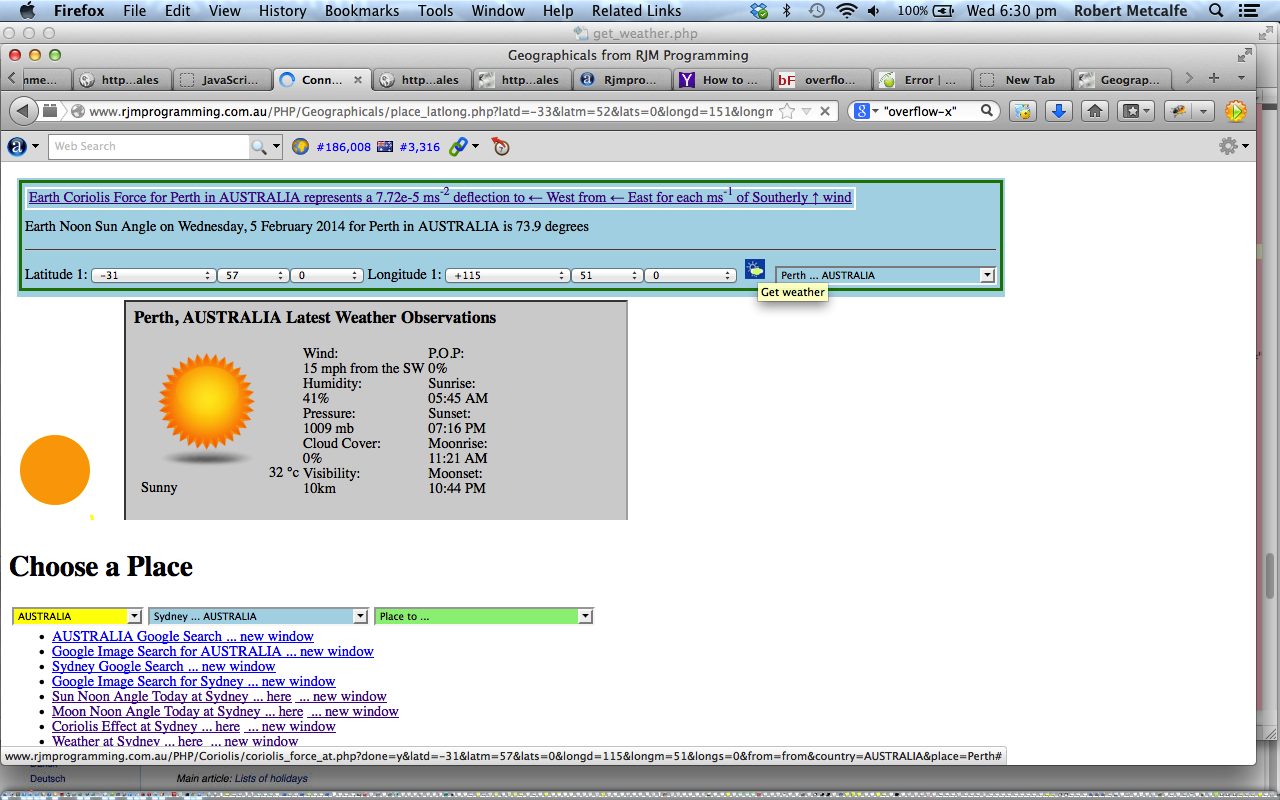Expand the Longitude degrees dropdown showing +115
Screen dimensions: 1280x800
tap(507, 275)
